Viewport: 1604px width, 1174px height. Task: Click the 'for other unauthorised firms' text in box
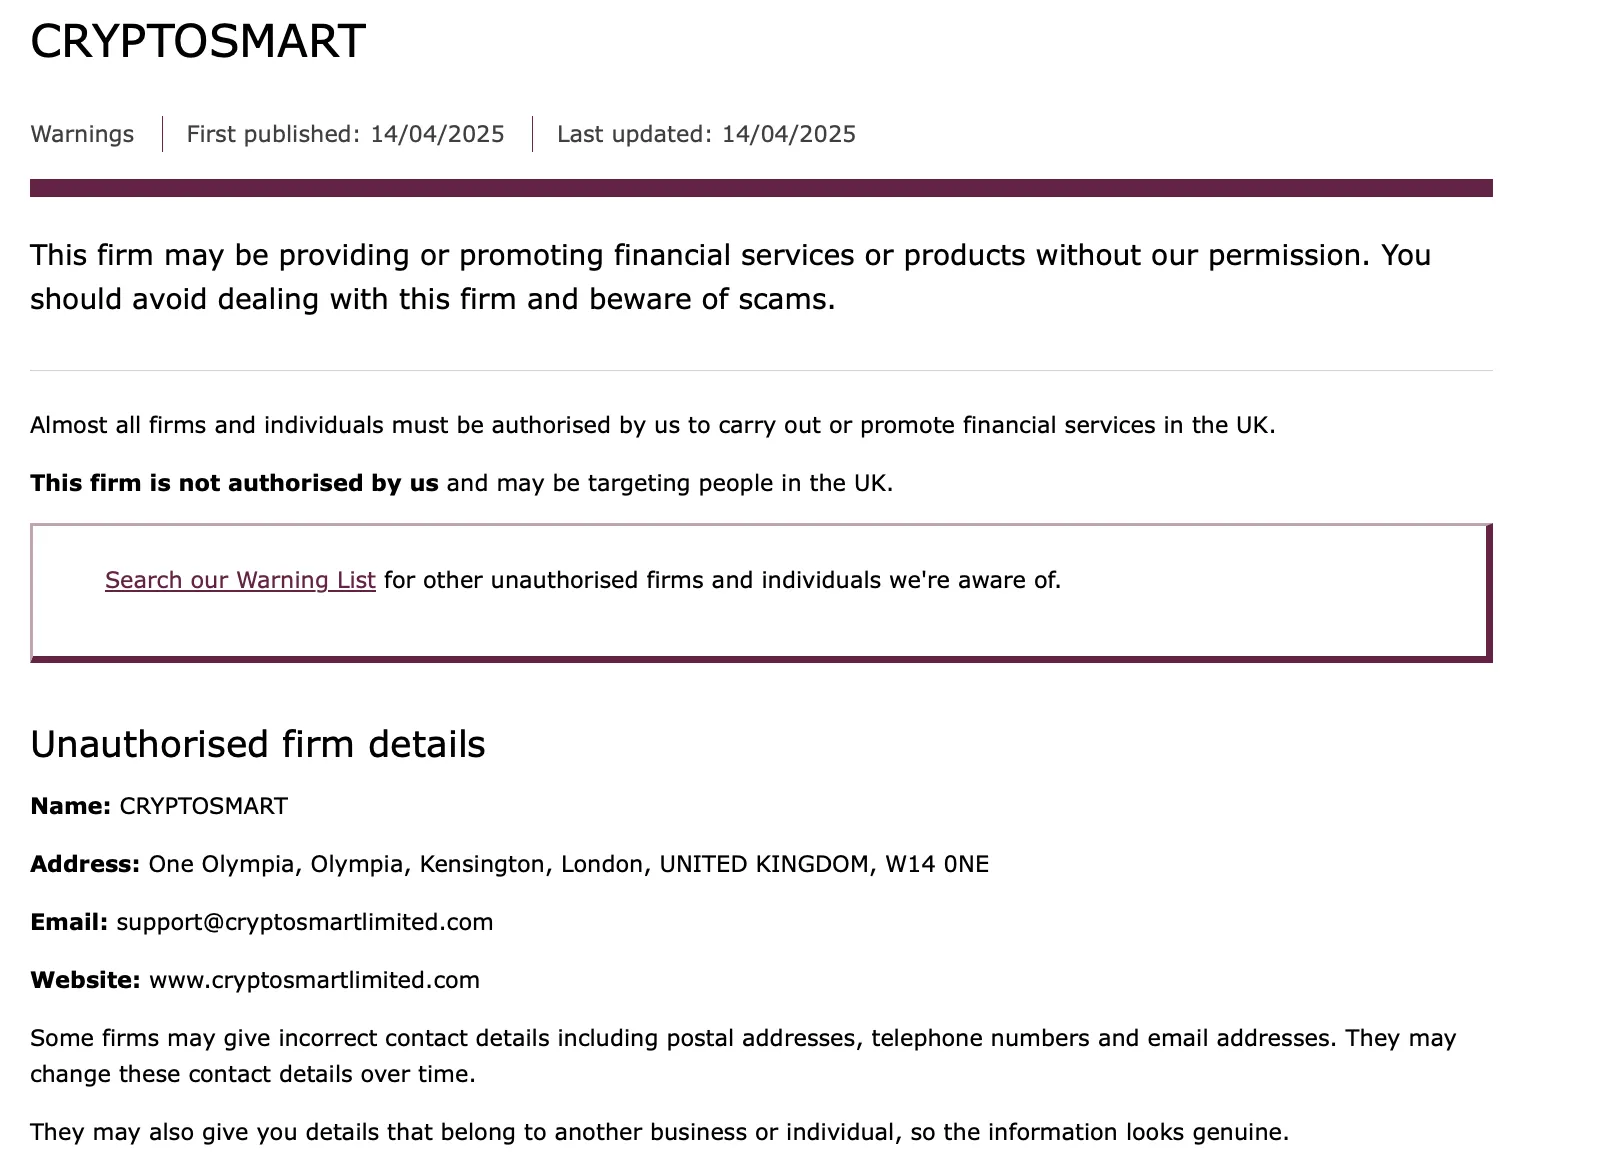722,580
